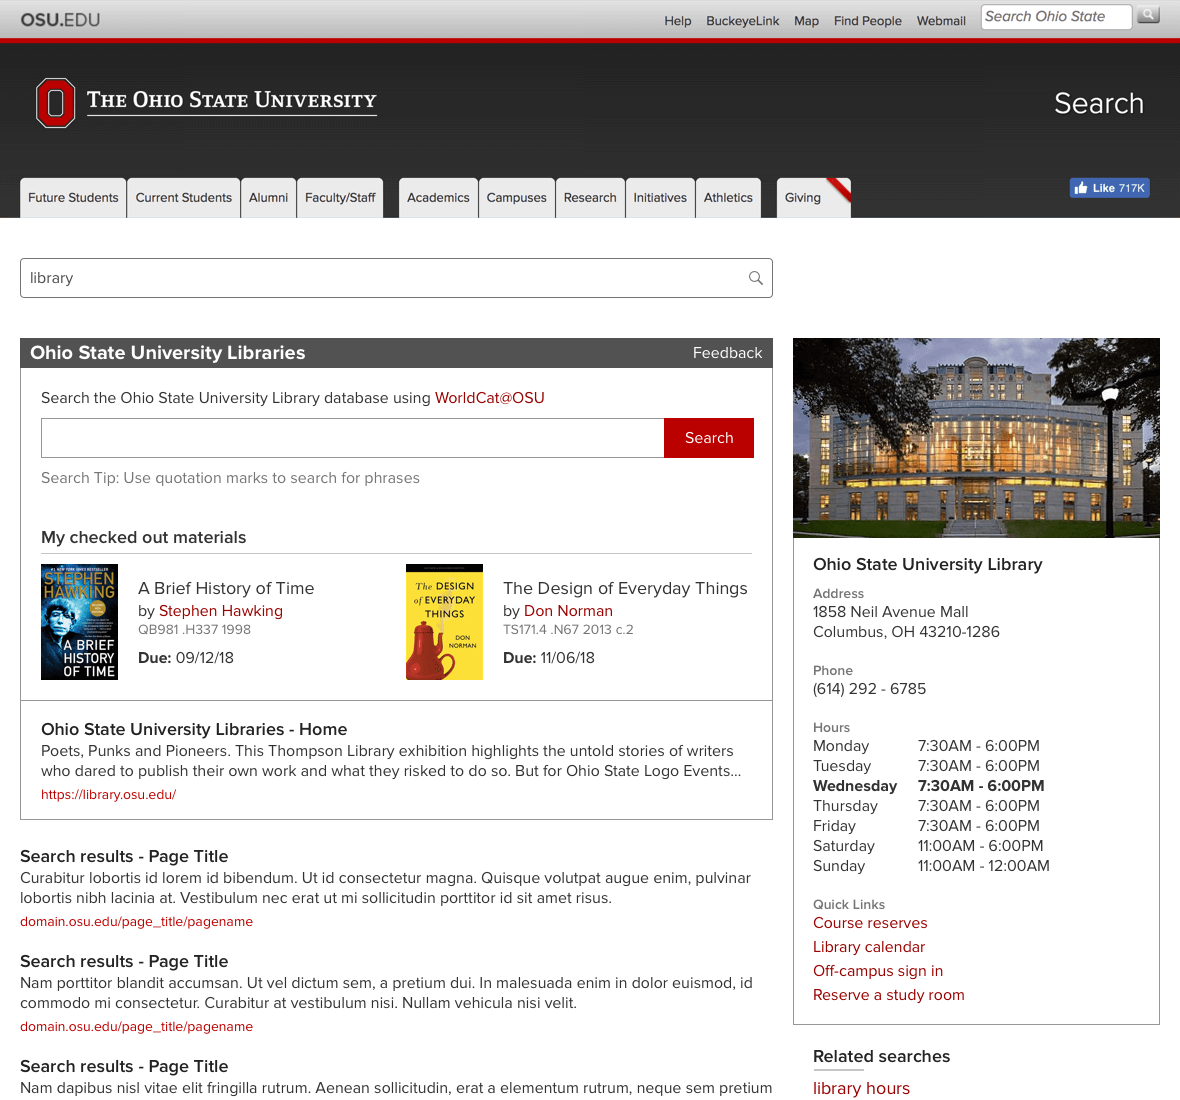Open the Don Norman author link
This screenshot has height=1100, width=1180.
pyautogui.click(x=568, y=611)
